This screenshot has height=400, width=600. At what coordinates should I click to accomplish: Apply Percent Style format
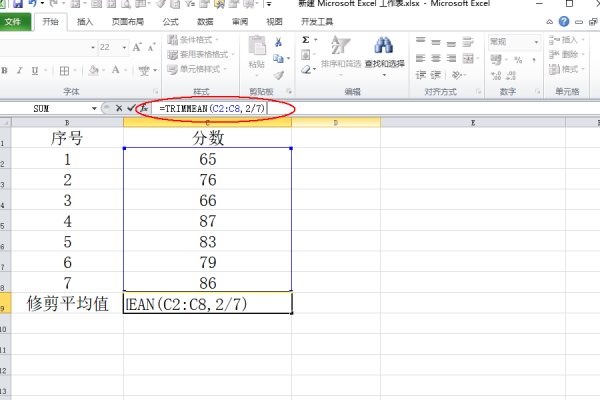pyautogui.click(x=518, y=60)
